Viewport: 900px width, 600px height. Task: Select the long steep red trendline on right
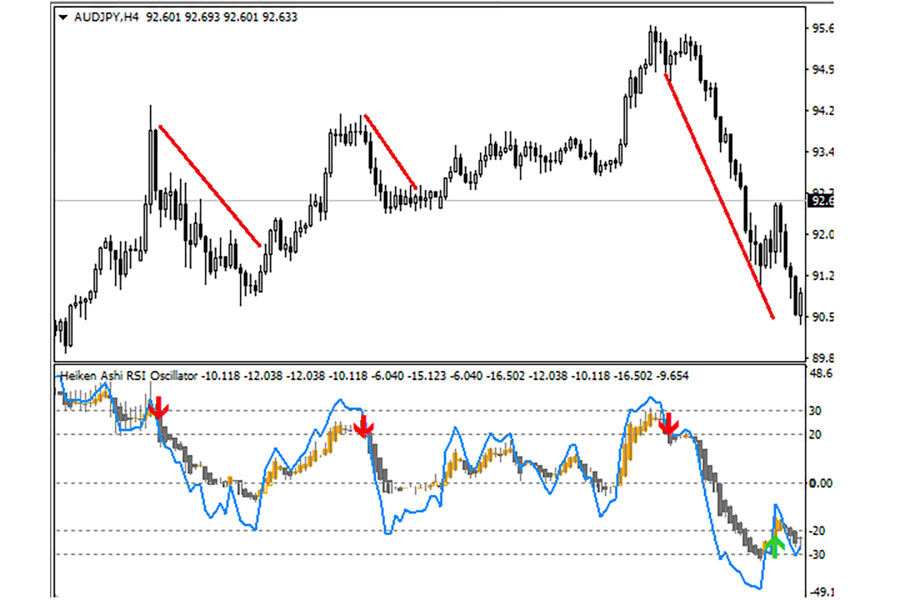pos(720,197)
